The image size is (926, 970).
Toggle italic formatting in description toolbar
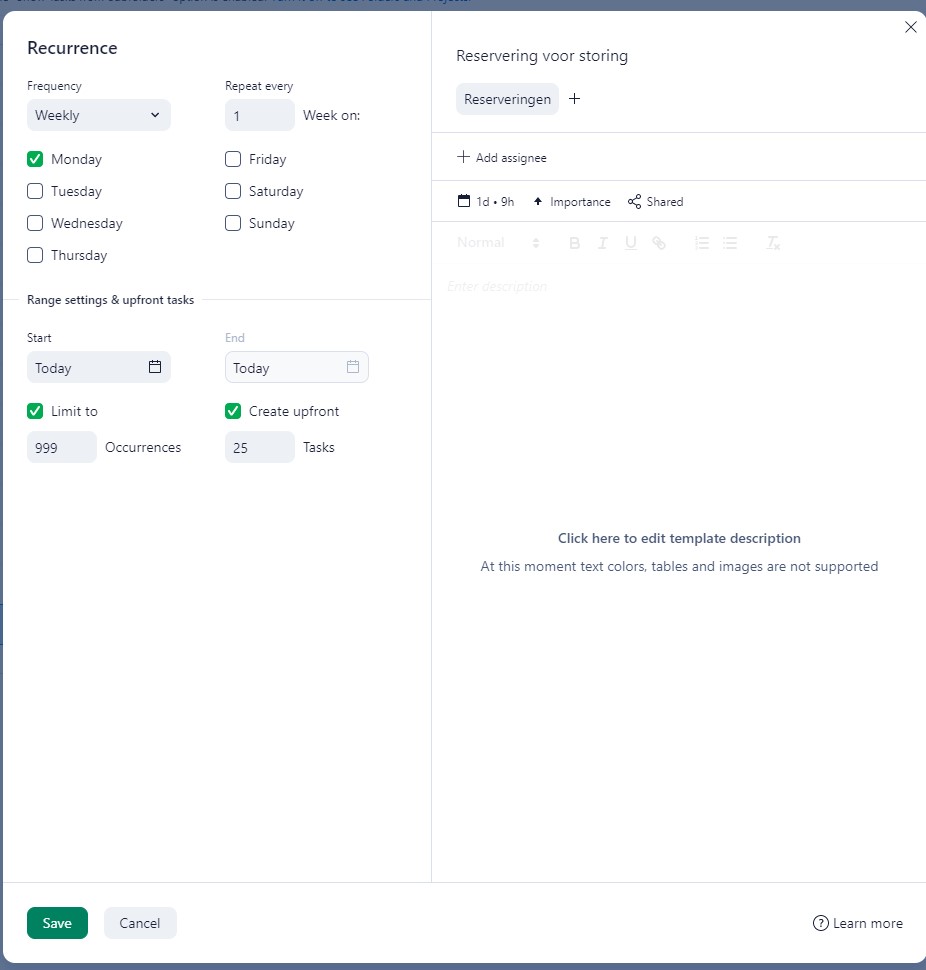[x=602, y=243]
